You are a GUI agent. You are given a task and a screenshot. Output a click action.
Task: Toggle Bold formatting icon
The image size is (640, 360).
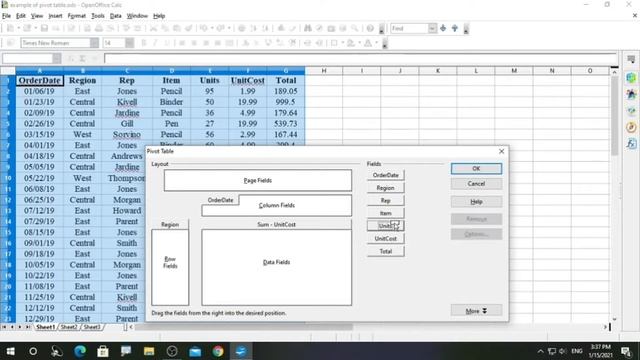pyautogui.click(x=144, y=43)
